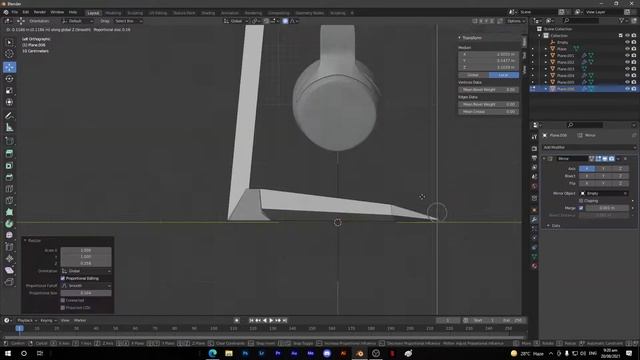Open the Keying menu in the timeline
Screen dimensions: 640x360
pyautogui.click(x=48, y=320)
